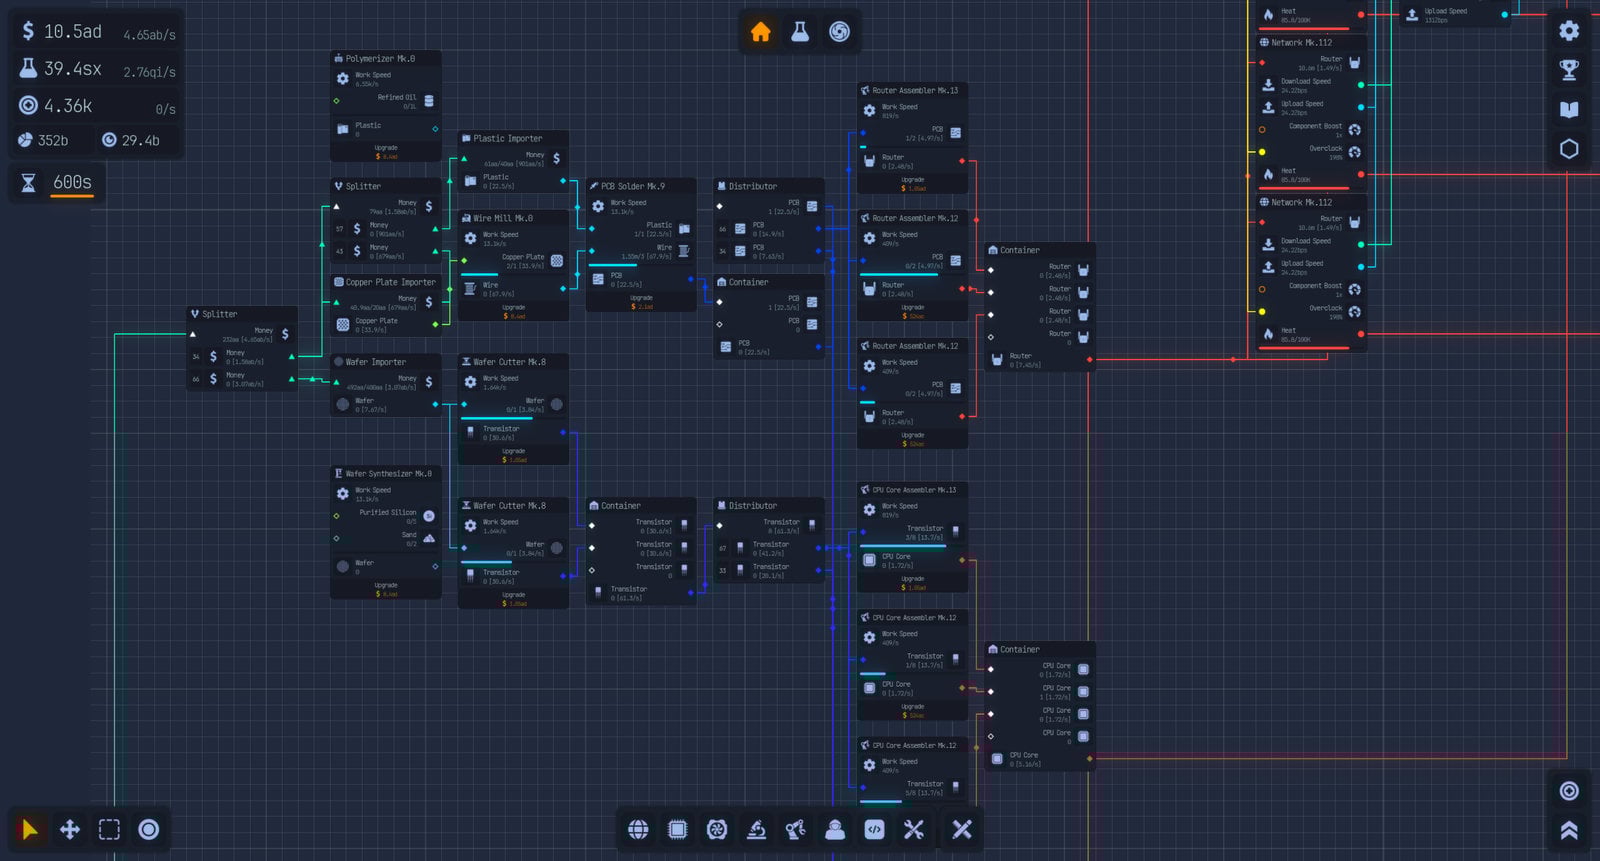
Task: Switch to the home tab
Action: click(761, 32)
